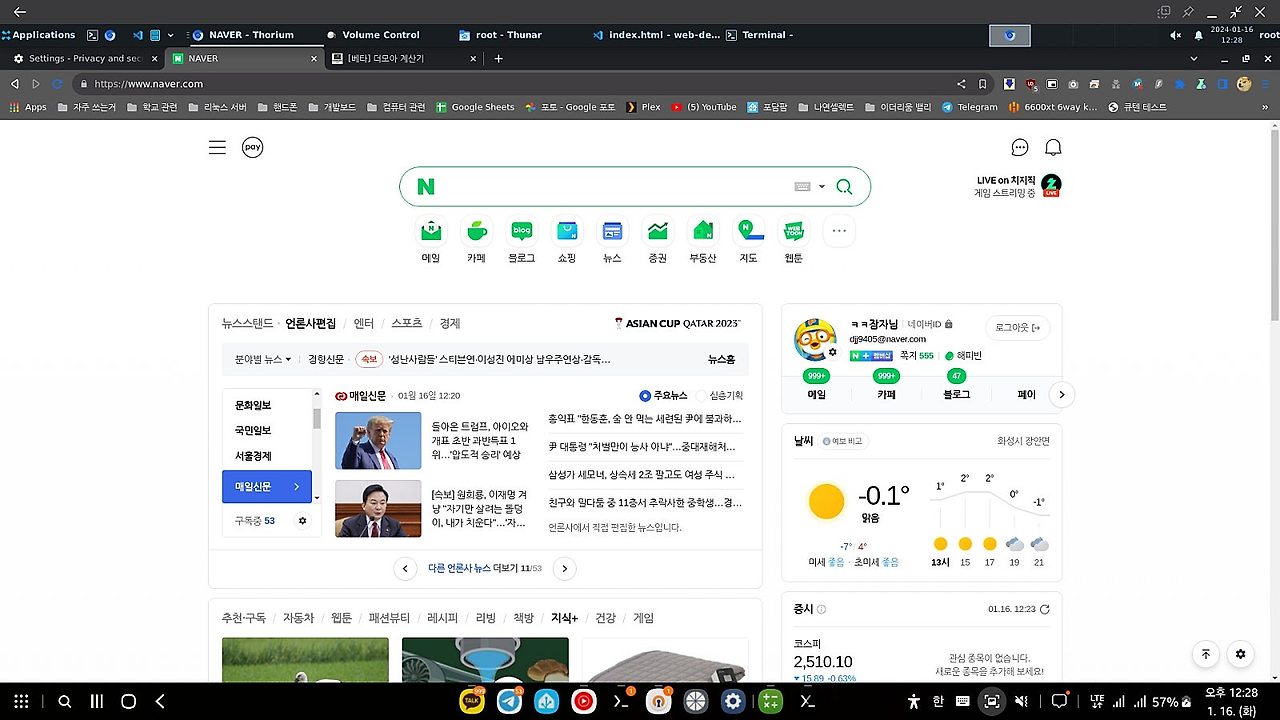Click the scroll-to-top arrow button

click(1206, 654)
